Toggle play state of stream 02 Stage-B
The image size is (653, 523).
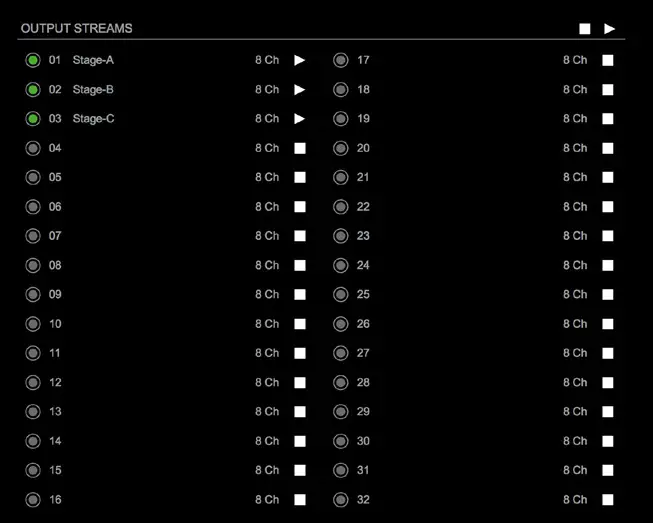299,90
